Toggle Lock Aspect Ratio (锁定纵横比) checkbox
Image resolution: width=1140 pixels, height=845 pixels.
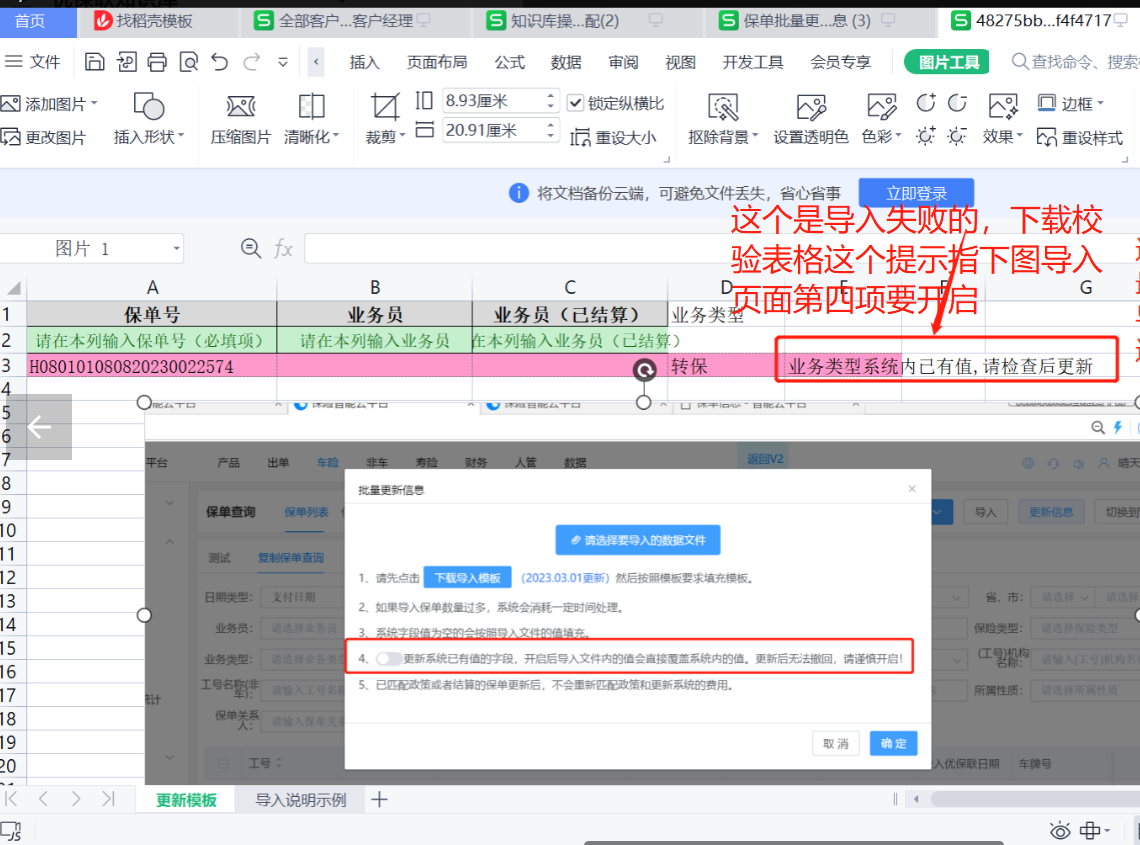click(x=575, y=103)
